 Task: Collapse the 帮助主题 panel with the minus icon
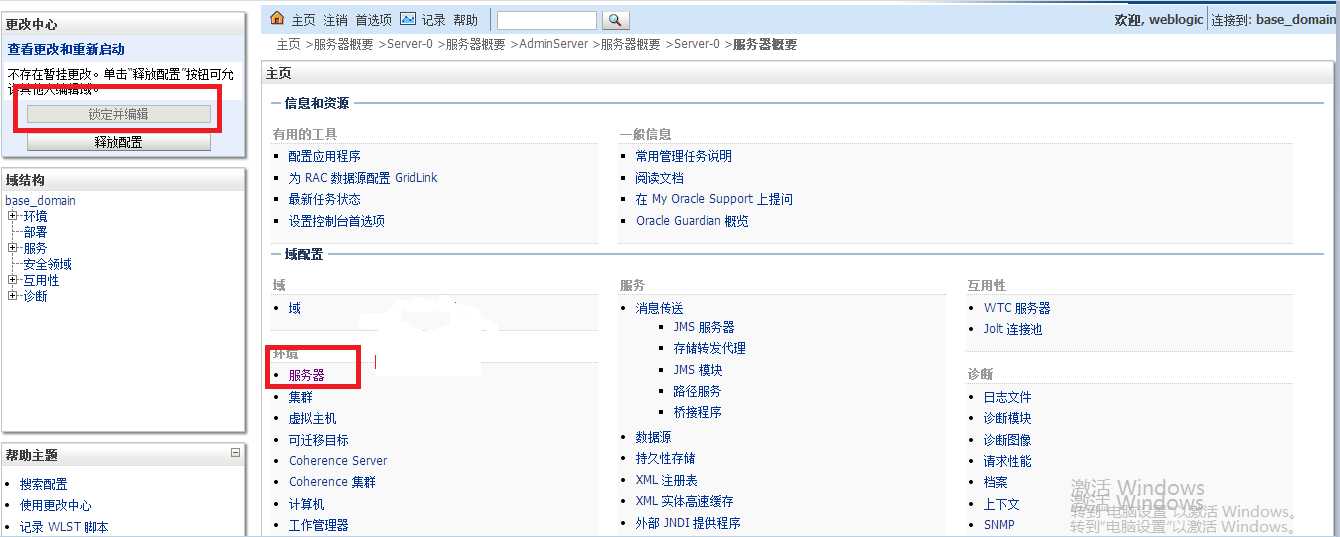point(235,453)
